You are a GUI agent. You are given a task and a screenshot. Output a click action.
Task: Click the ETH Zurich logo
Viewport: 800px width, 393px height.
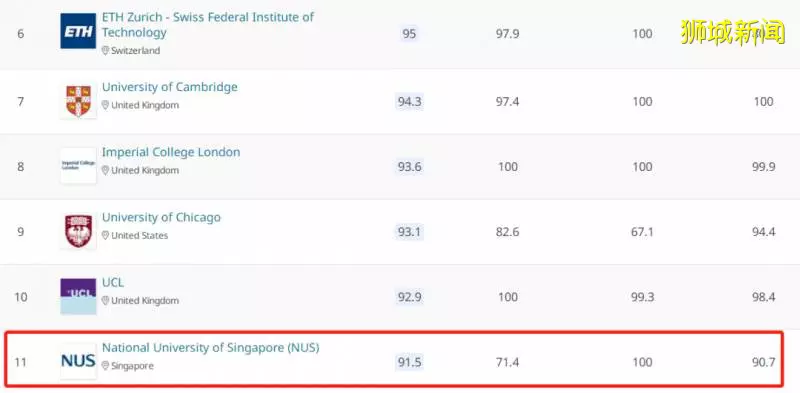coord(78,31)
